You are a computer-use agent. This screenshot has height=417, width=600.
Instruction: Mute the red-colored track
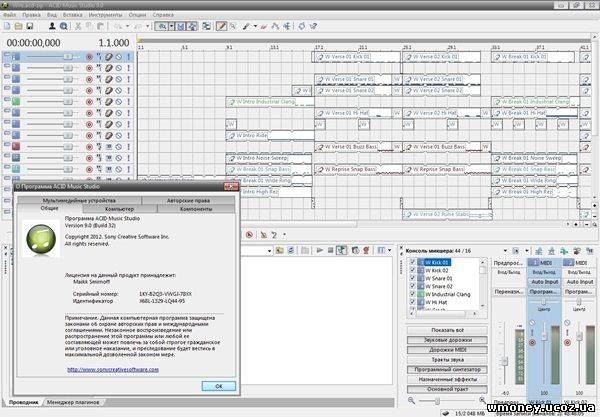[x=119, y=147]
